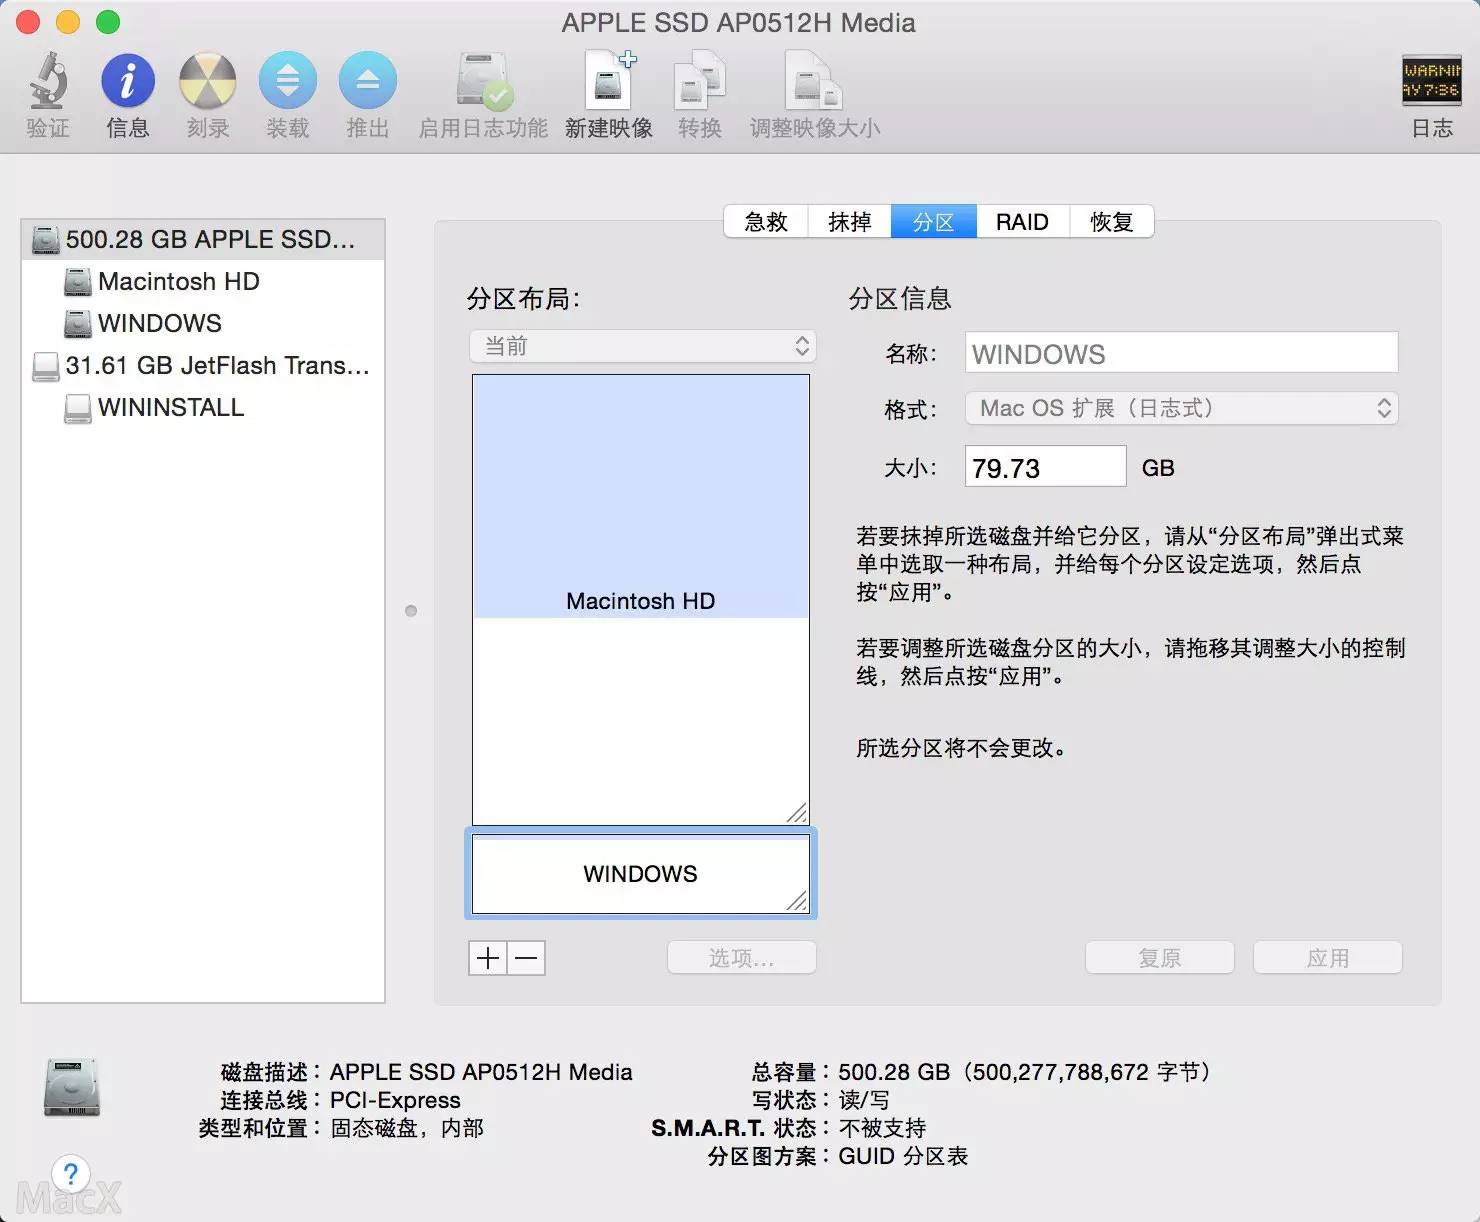Click the New Image toolbar icon

coord(608,82)
